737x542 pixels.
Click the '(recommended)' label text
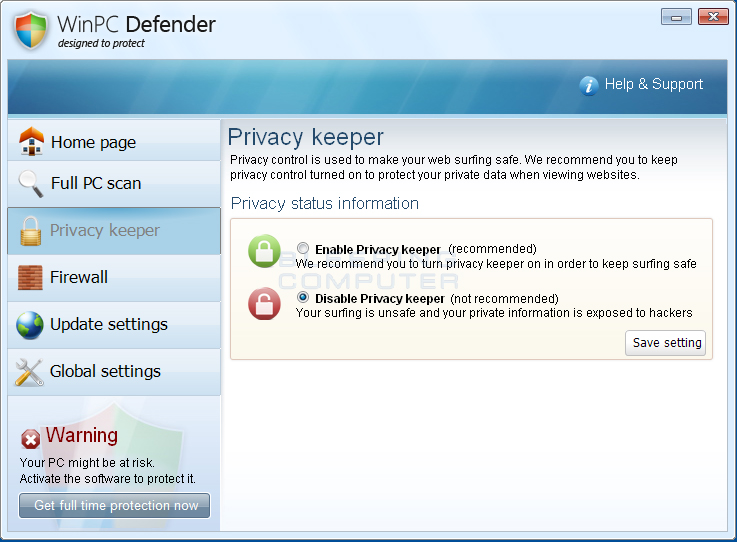click(492, 249)
